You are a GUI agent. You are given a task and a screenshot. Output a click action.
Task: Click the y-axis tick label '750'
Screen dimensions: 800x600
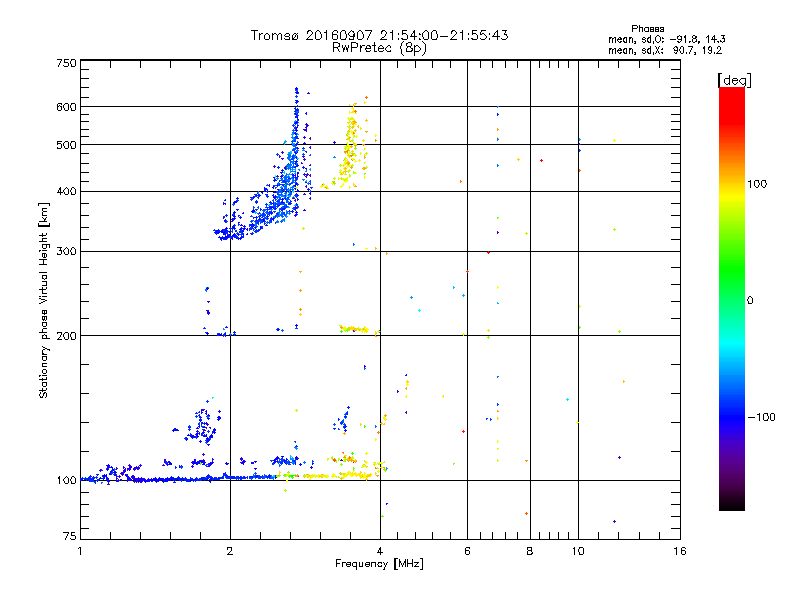[x=66, y=63]
